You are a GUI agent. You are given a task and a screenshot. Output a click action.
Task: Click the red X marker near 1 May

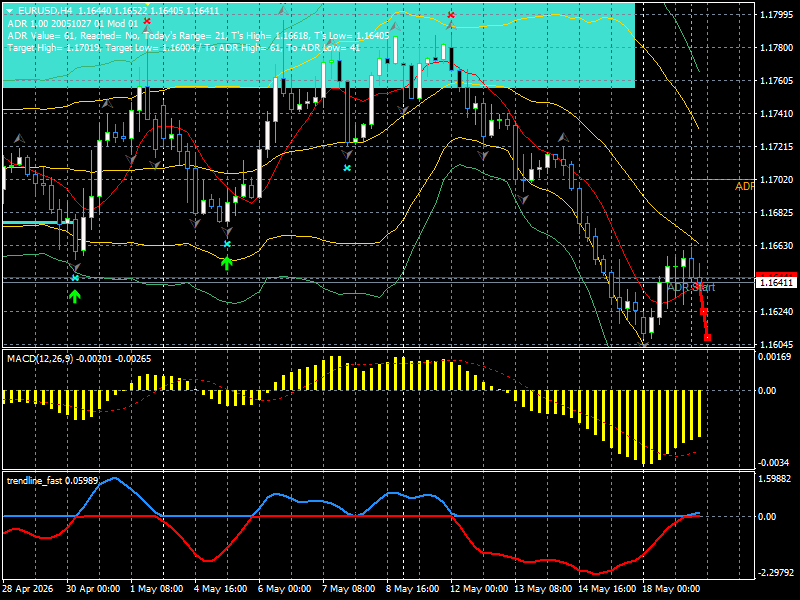point(147,21)
